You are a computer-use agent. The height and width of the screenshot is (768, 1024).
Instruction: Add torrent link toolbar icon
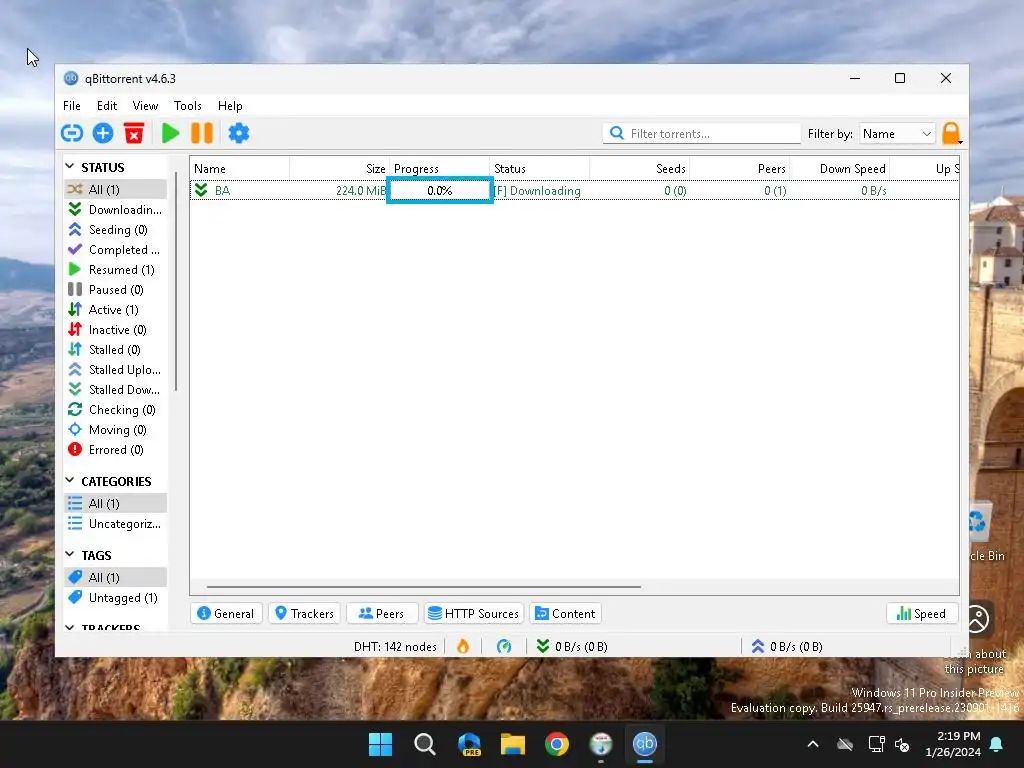pos(72,133)
